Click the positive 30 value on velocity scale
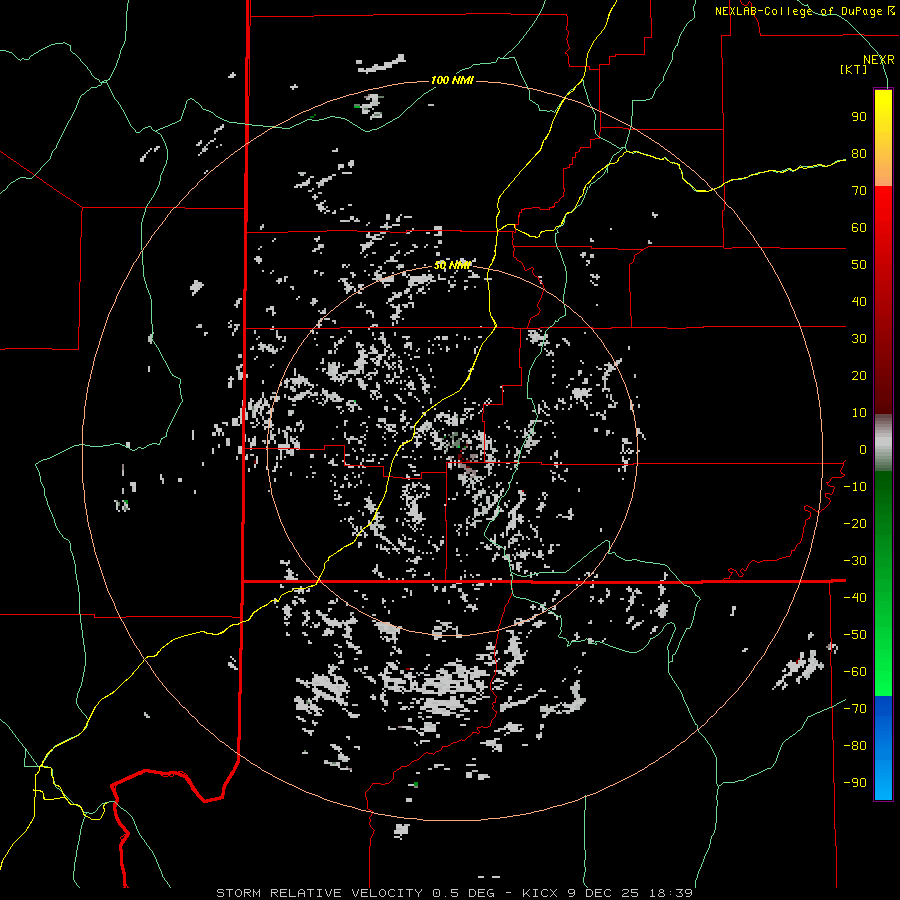900x900 pixels. 859,339
